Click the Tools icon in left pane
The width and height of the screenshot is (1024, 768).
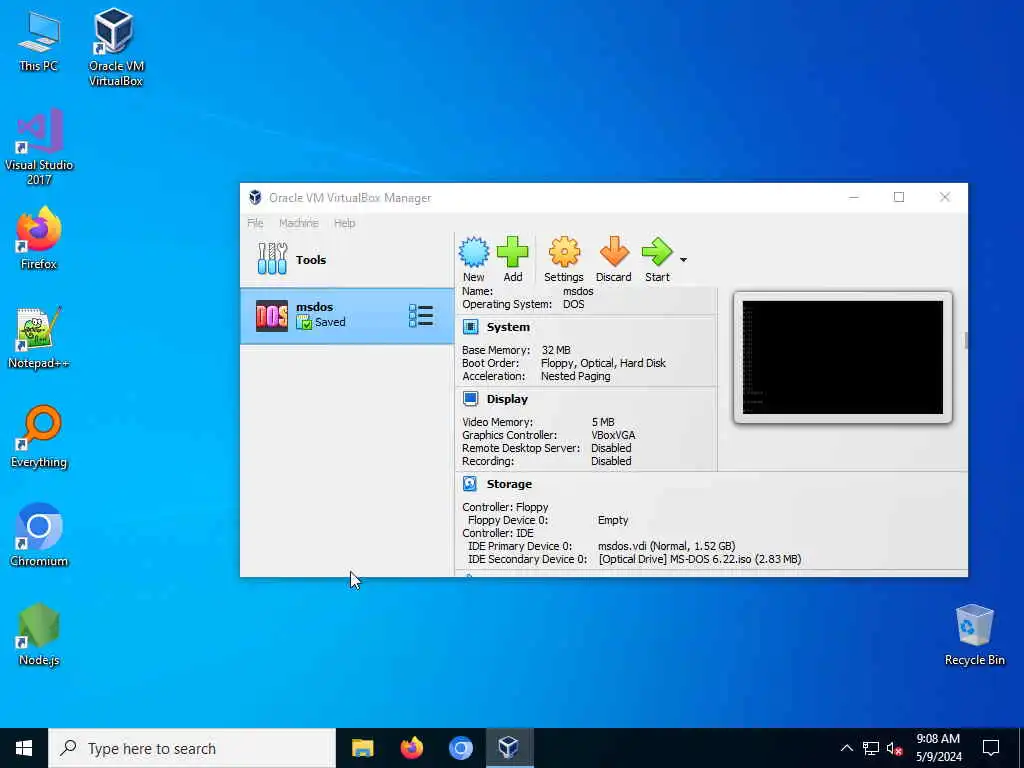pyautogui.click(x=272, y=259)
